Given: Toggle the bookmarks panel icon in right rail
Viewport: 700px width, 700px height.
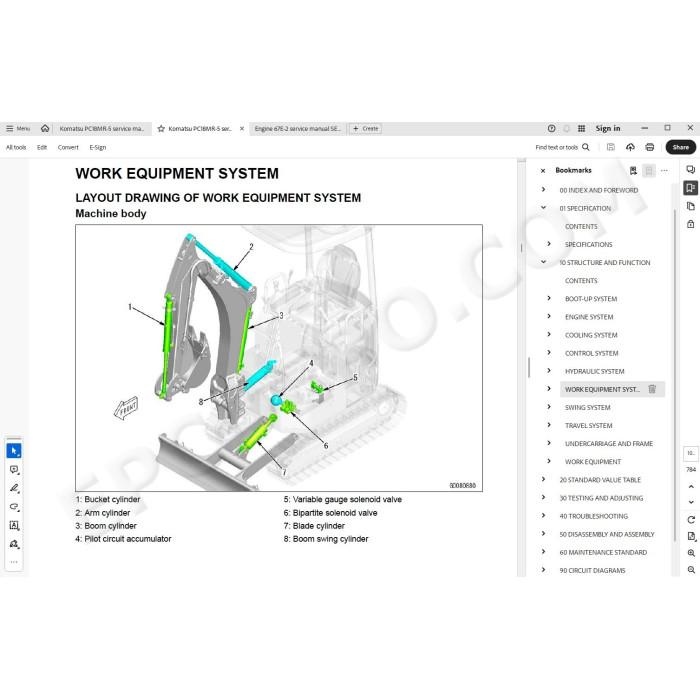Looking at the screenshot, I should click(x=690, y=188).
